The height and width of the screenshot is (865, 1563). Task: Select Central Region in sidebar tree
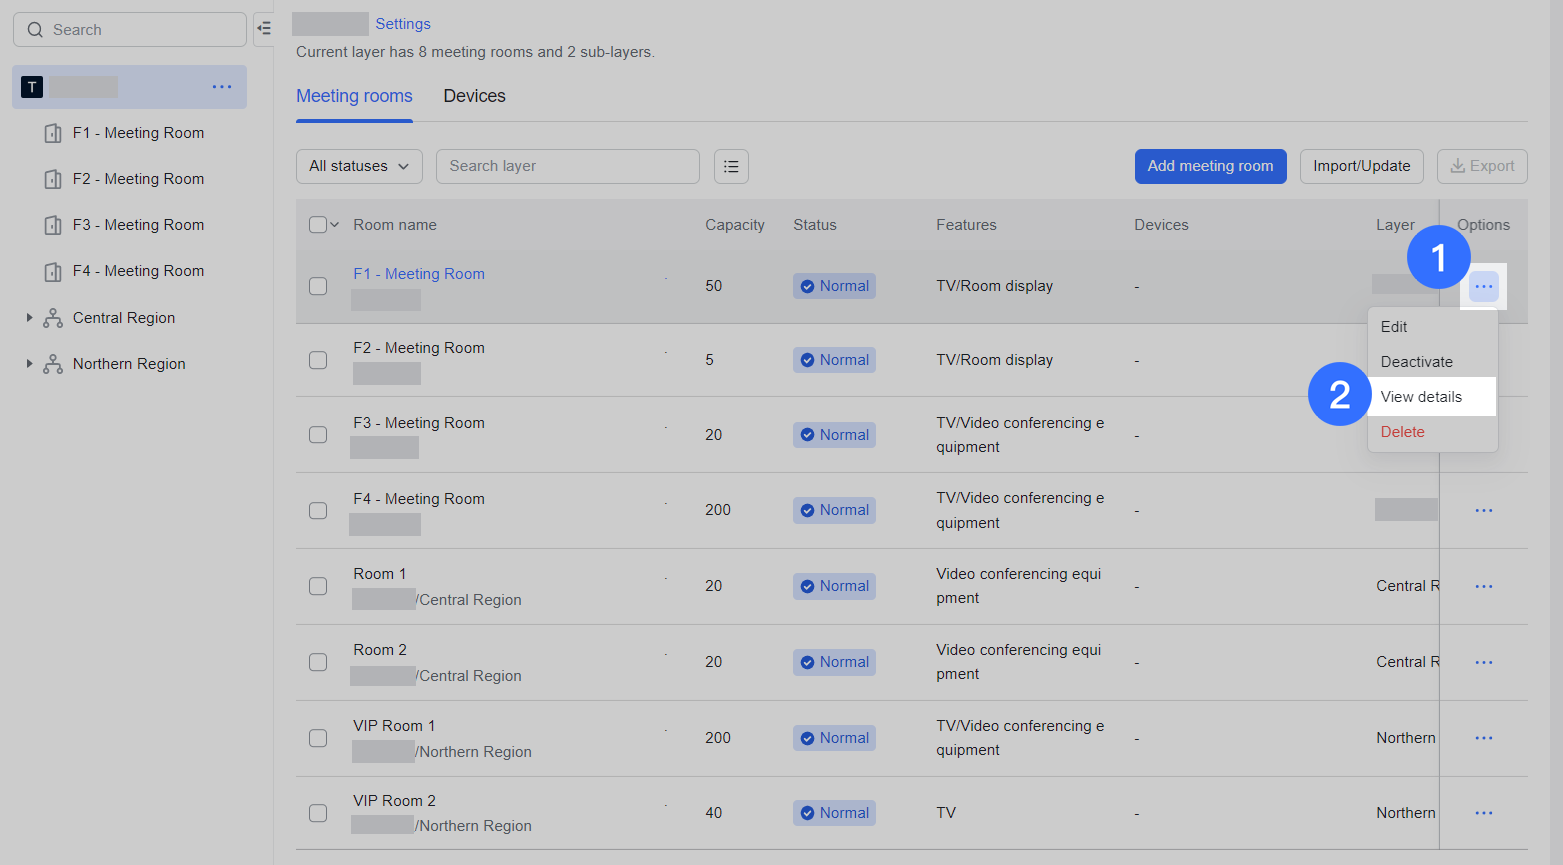click(x=124, y=318)
